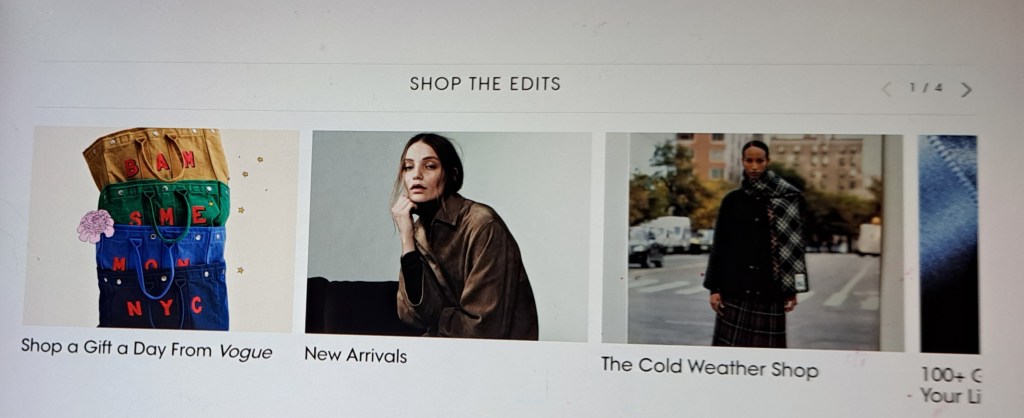Open the New Arrivals model image
This screenshot has height=418, width=1024.
coord(448,236)
